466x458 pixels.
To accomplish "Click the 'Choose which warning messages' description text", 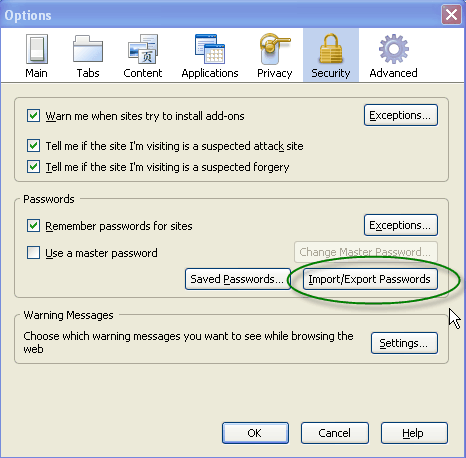I will (x=188, y=342).
